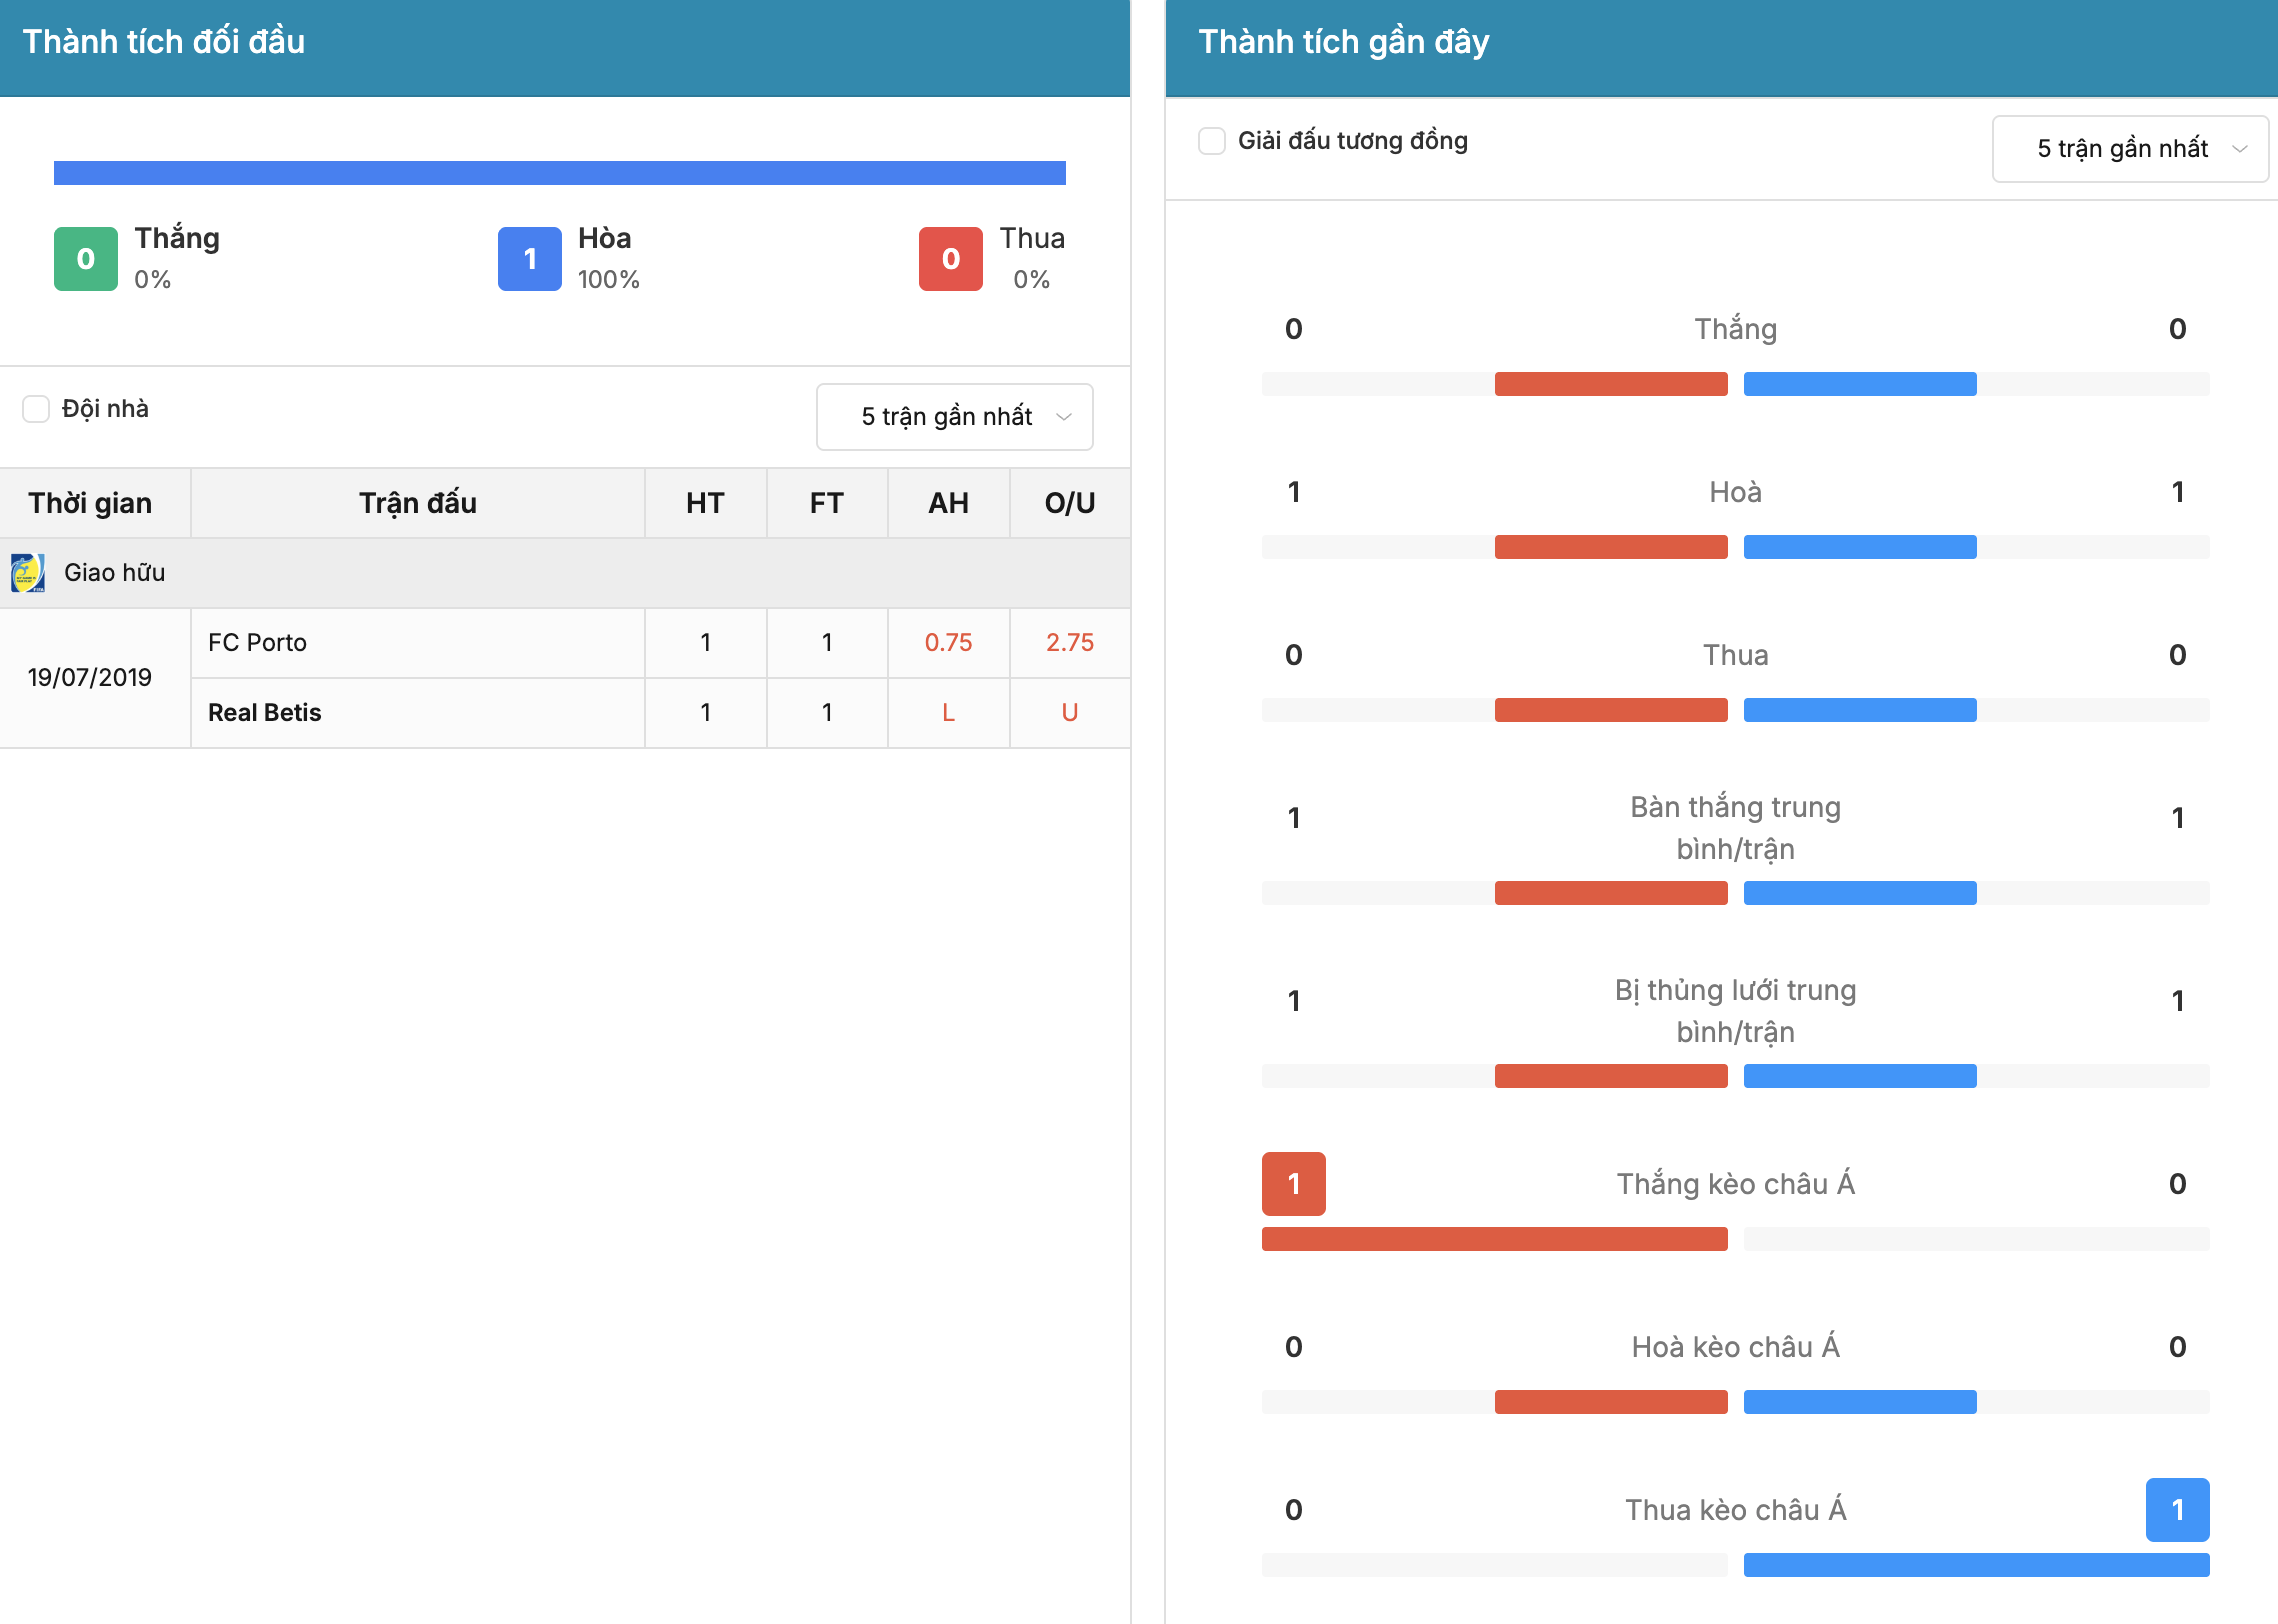Click the O/U column header
Screen dimensions: 2278x1624
1070,503
